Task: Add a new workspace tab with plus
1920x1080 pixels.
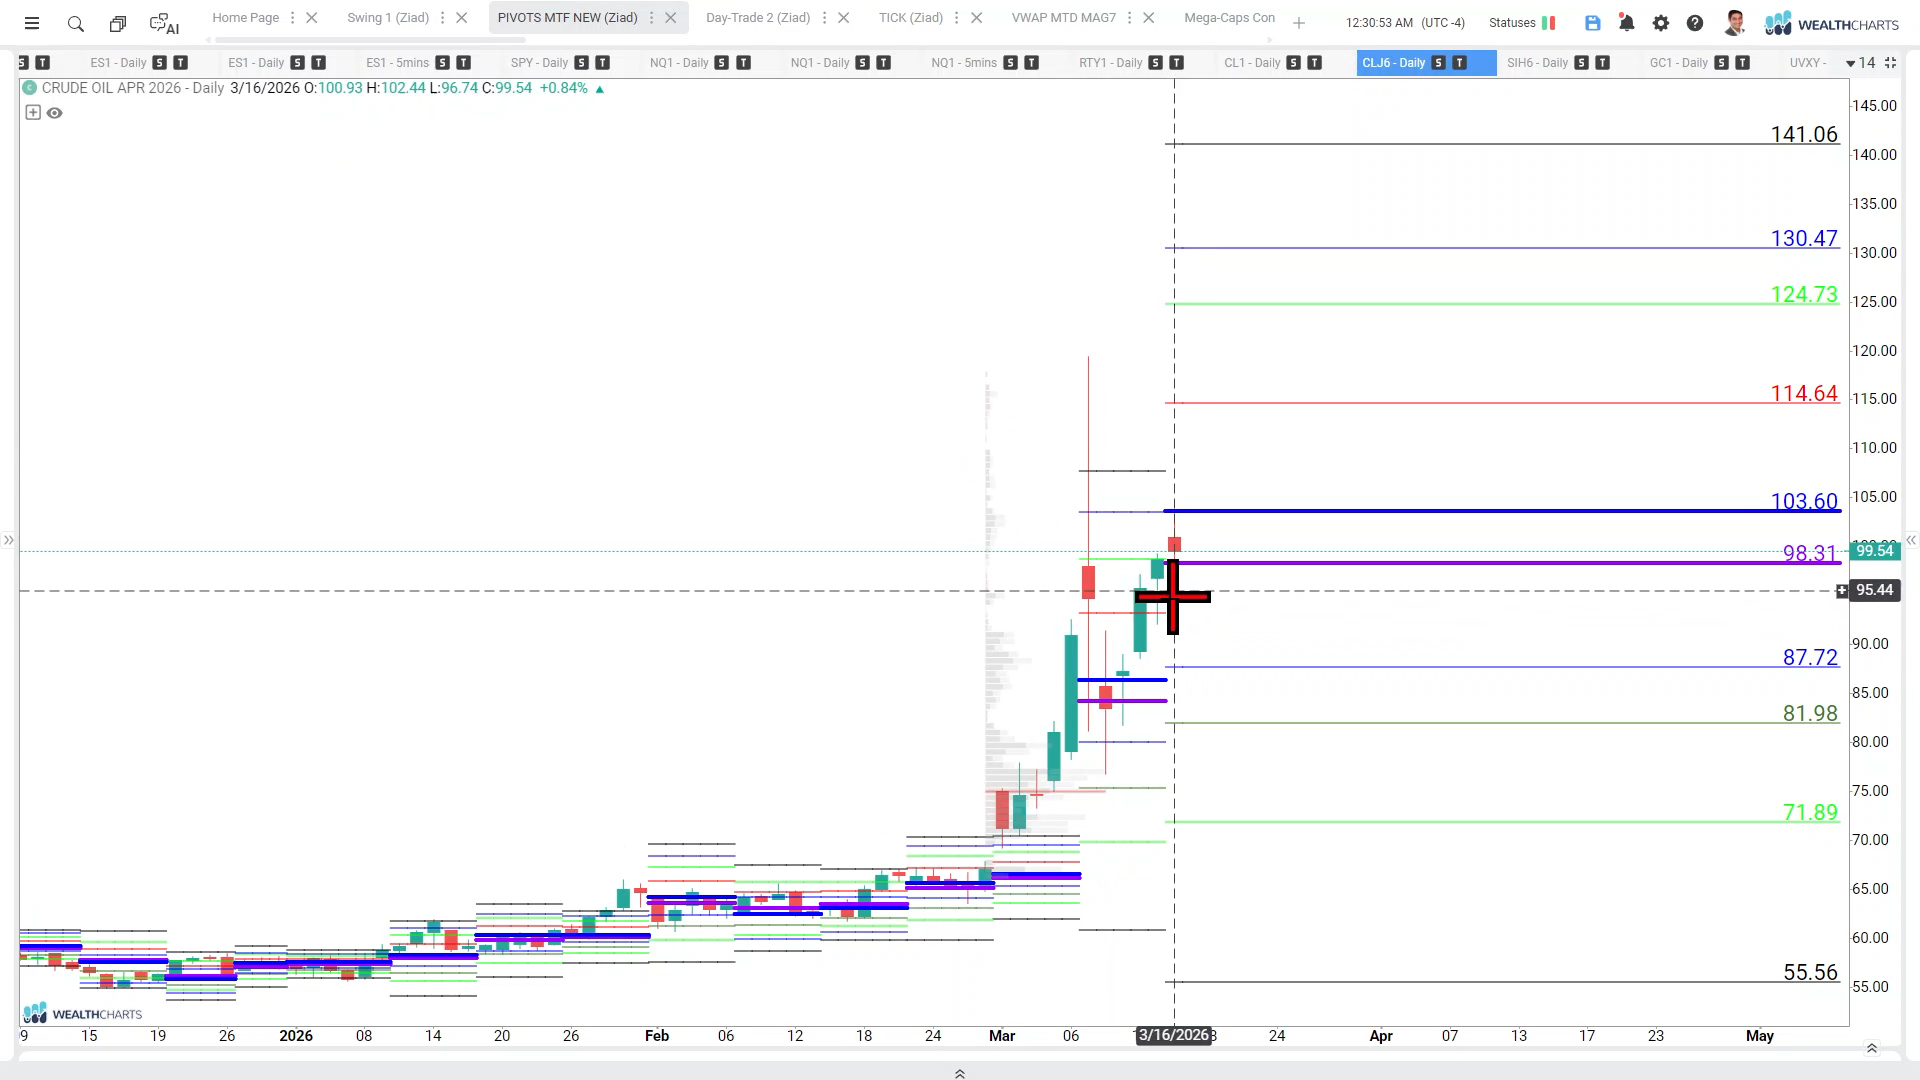Action: (x=1298, y=23)
